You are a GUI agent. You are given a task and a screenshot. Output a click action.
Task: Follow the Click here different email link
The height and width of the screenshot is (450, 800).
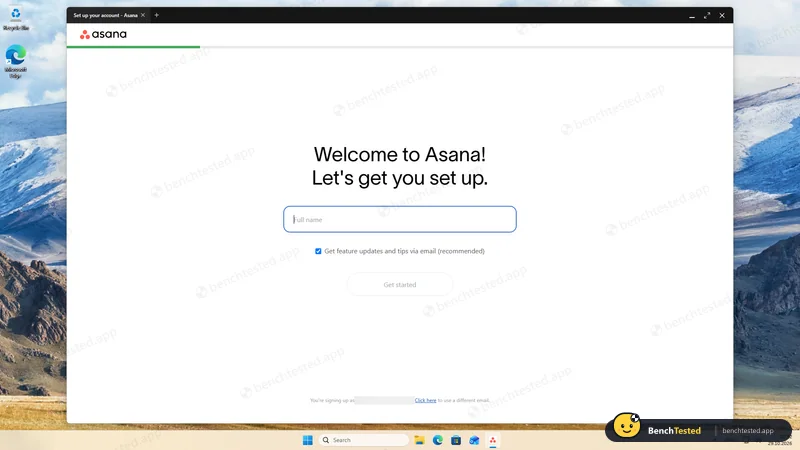pos(425,401)
